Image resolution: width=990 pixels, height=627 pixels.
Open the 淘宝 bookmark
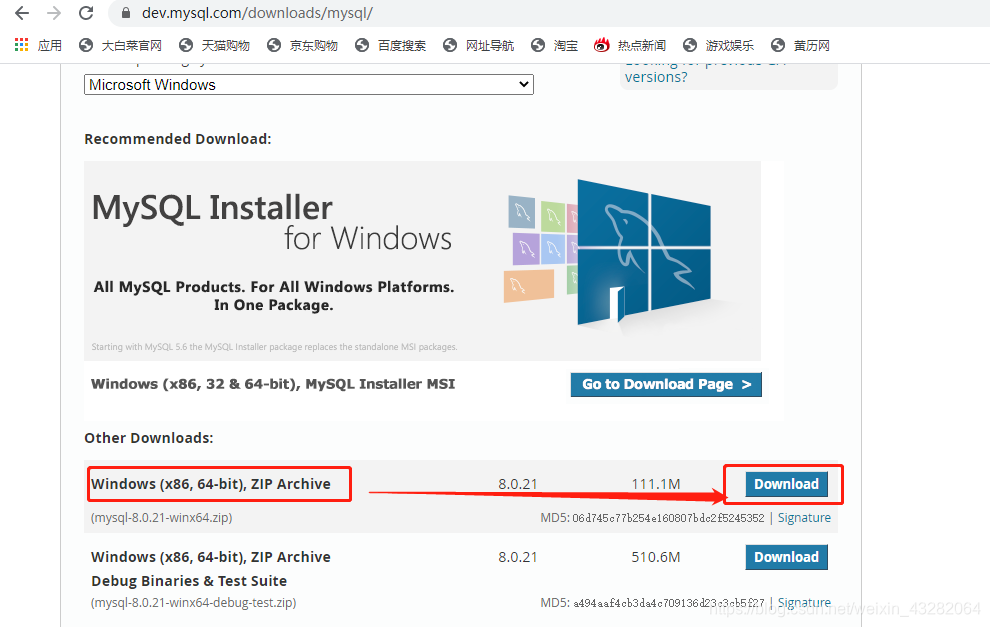(555, 45)
